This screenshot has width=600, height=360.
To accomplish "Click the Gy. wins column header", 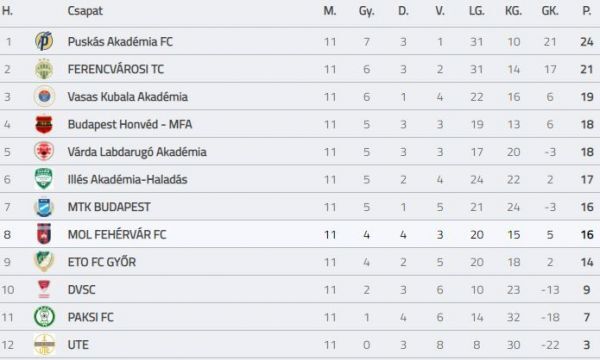I will (366, 11).
